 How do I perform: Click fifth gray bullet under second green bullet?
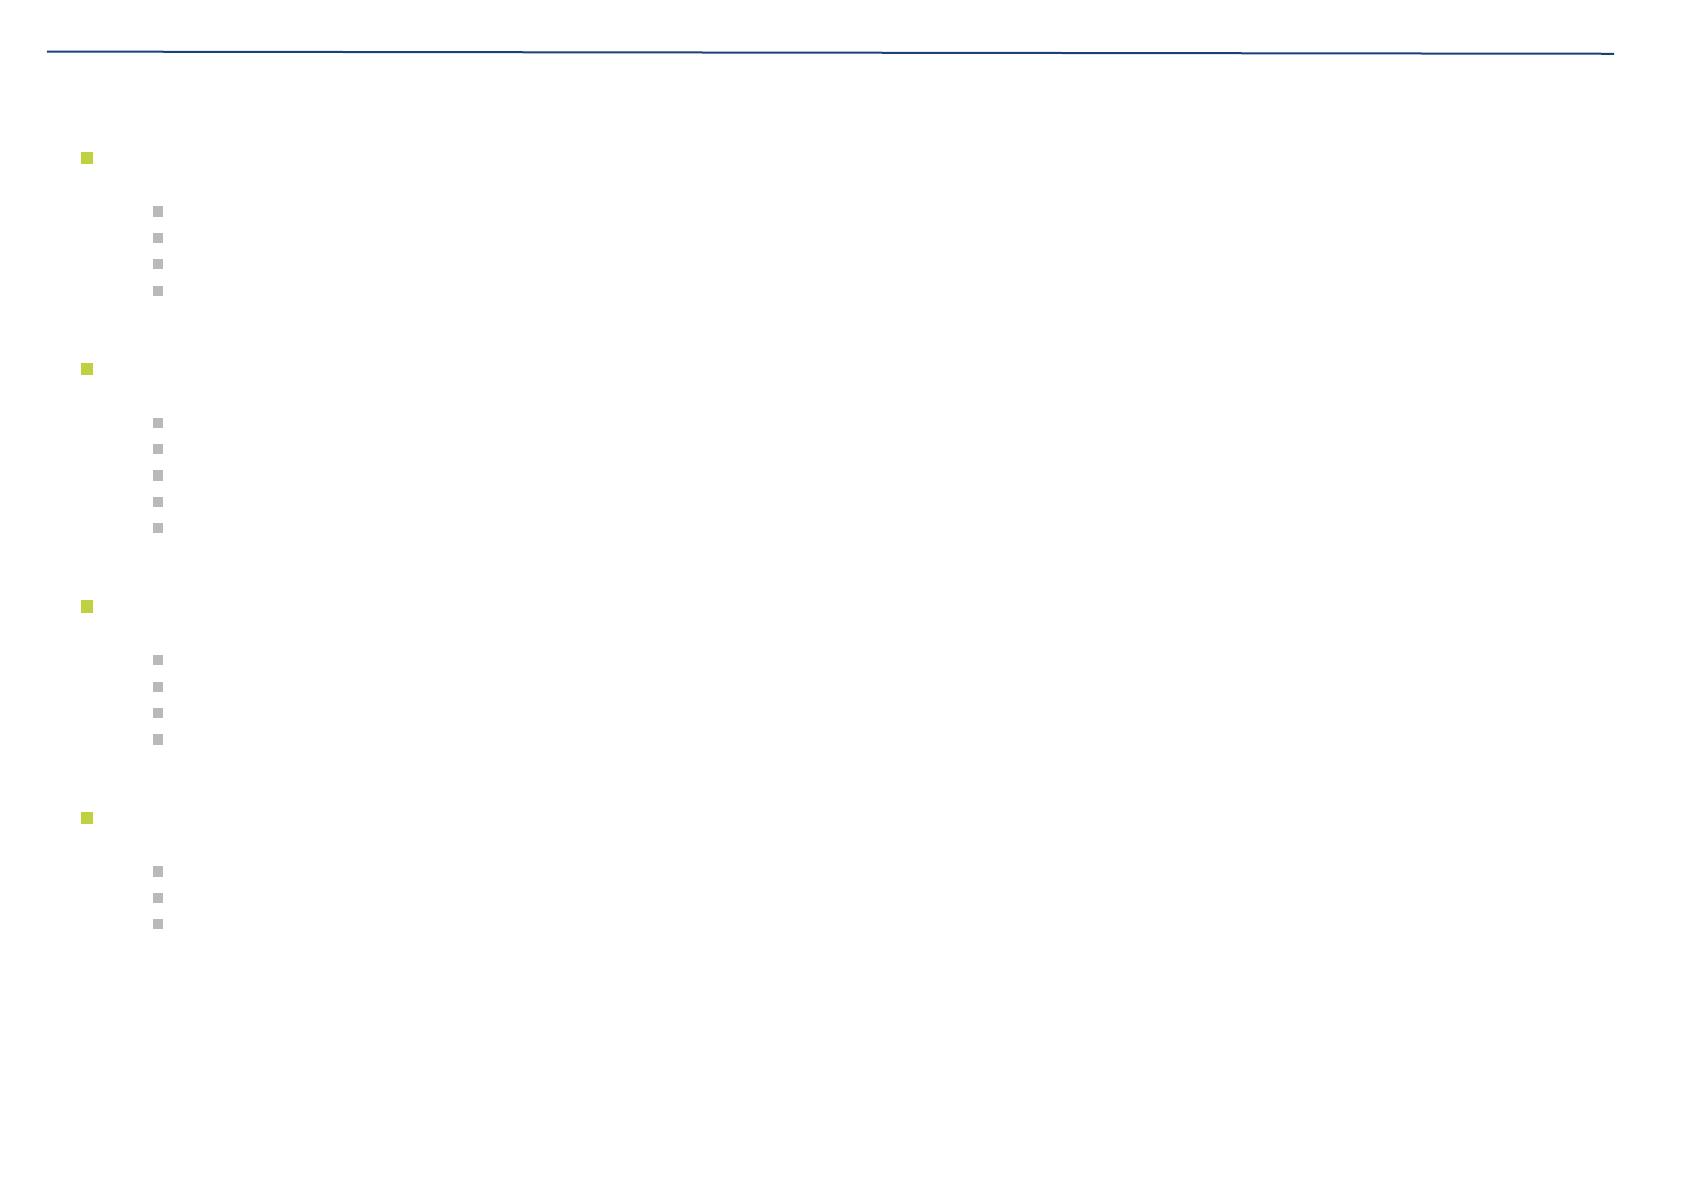pos(158,528)
